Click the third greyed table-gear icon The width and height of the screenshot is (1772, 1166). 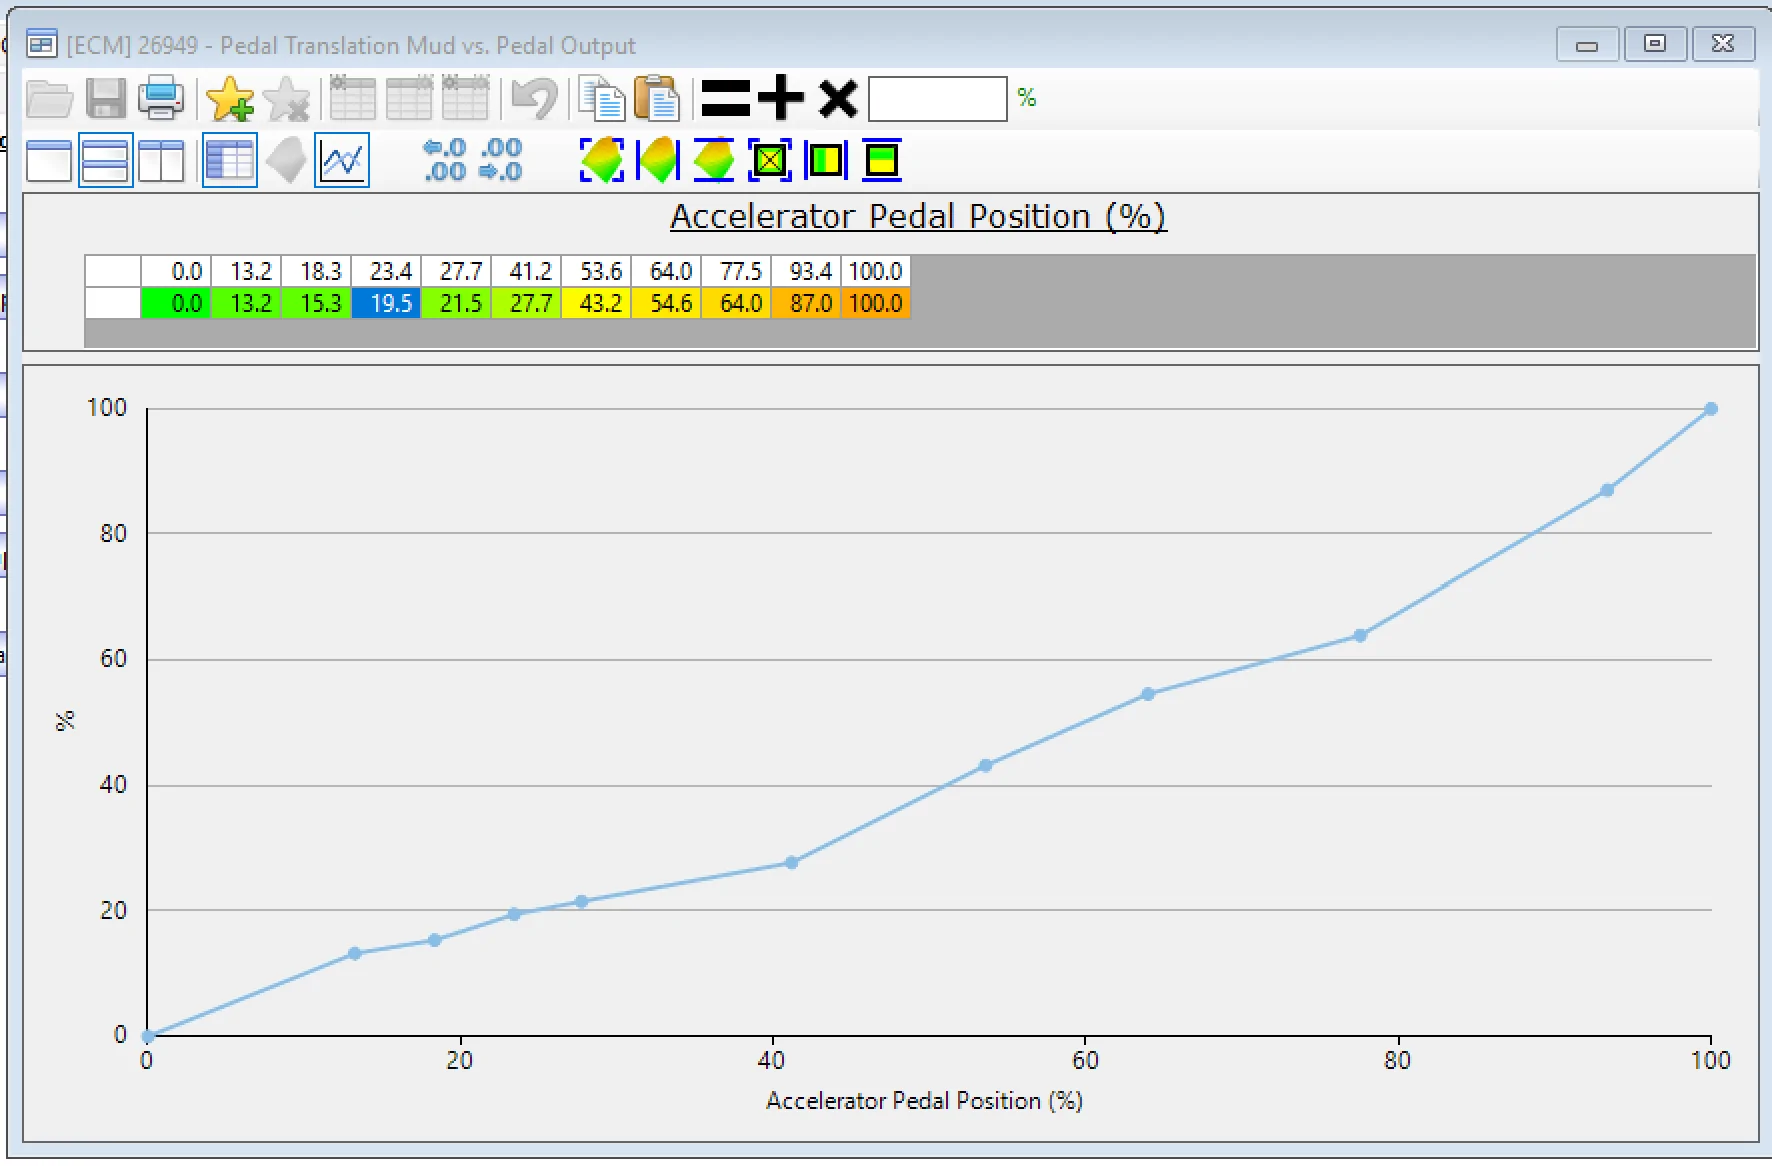(465, 98)
